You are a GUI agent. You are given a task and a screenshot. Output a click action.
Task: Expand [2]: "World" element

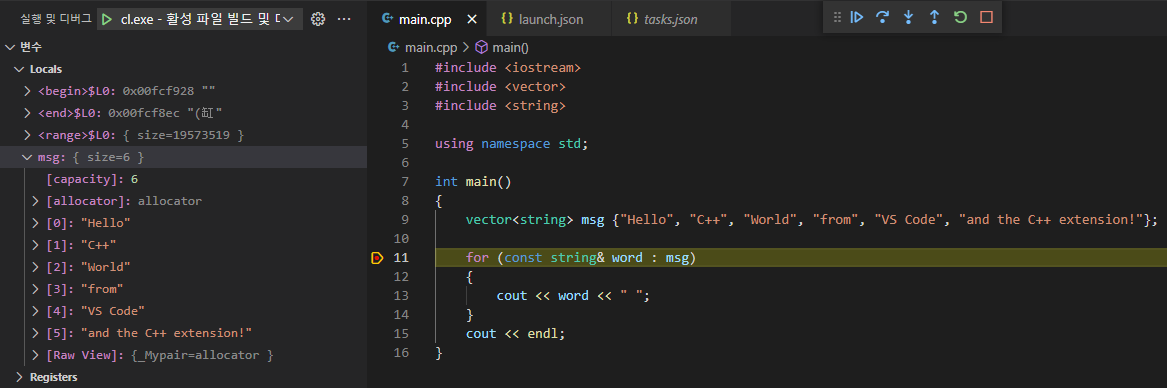36,267
